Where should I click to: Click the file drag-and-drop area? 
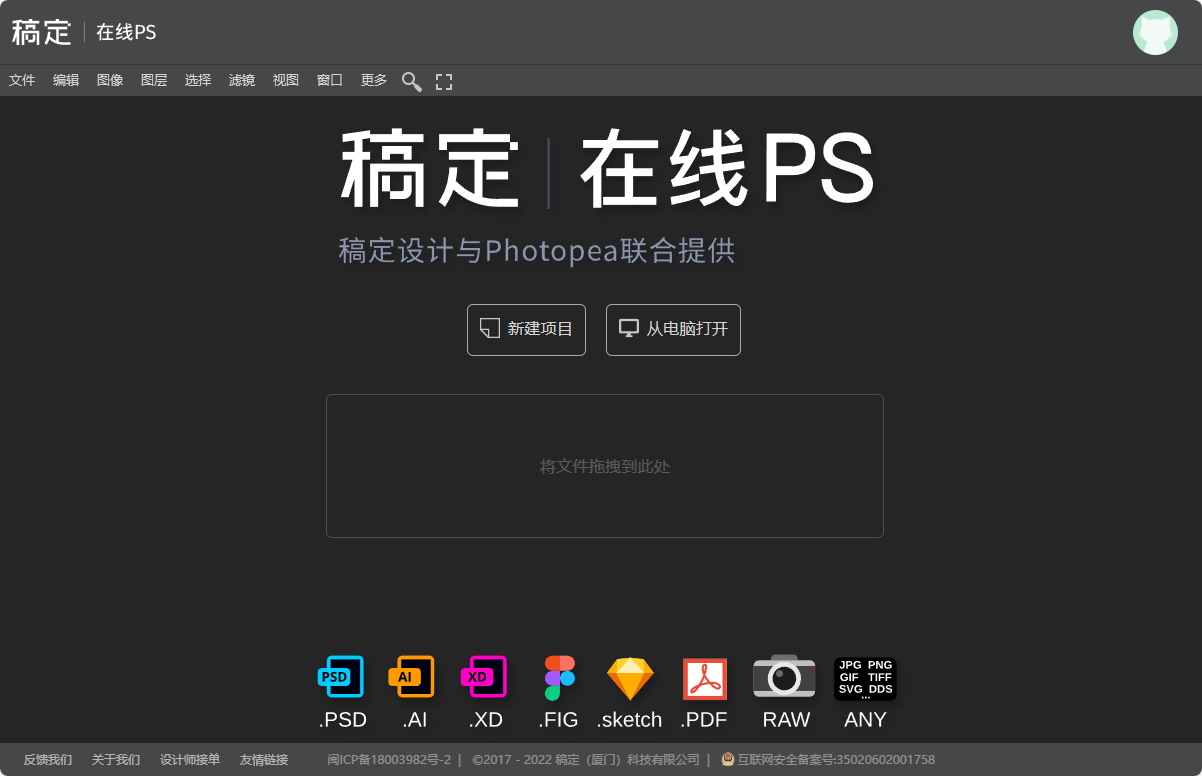coord(604,465)
